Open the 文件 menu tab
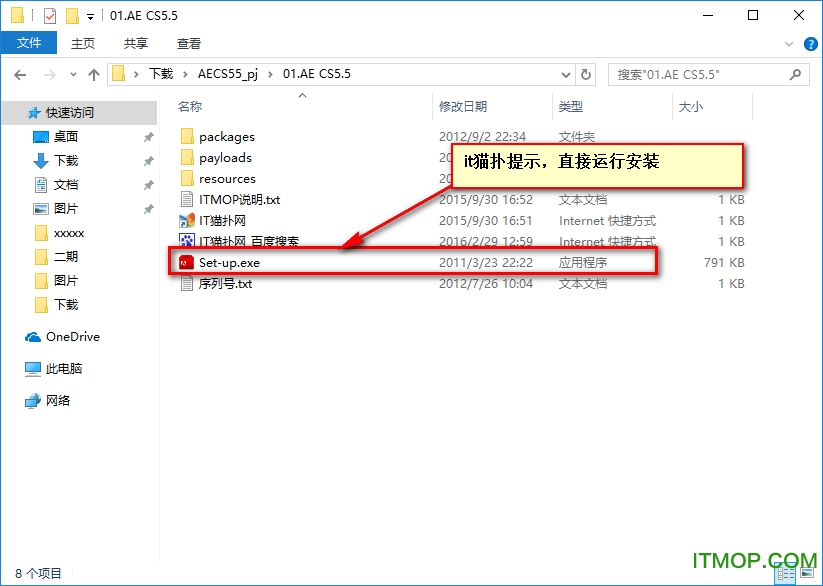823x586 pixels. [x=28, y=43]
